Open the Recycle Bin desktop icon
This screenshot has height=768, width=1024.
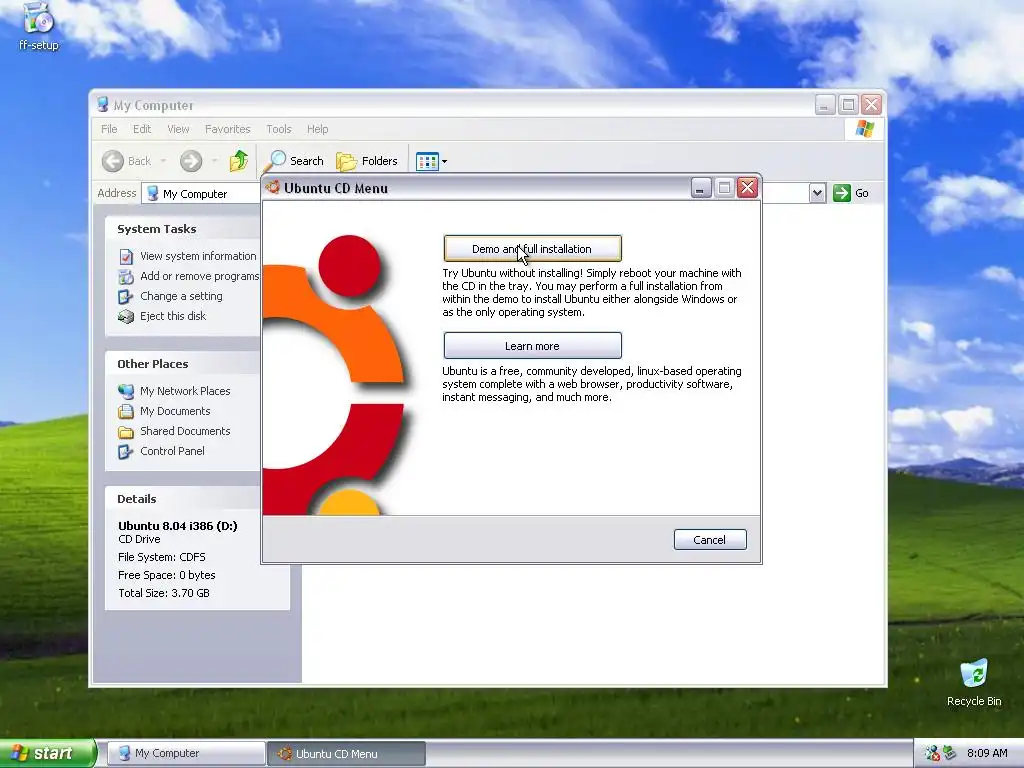974,682
